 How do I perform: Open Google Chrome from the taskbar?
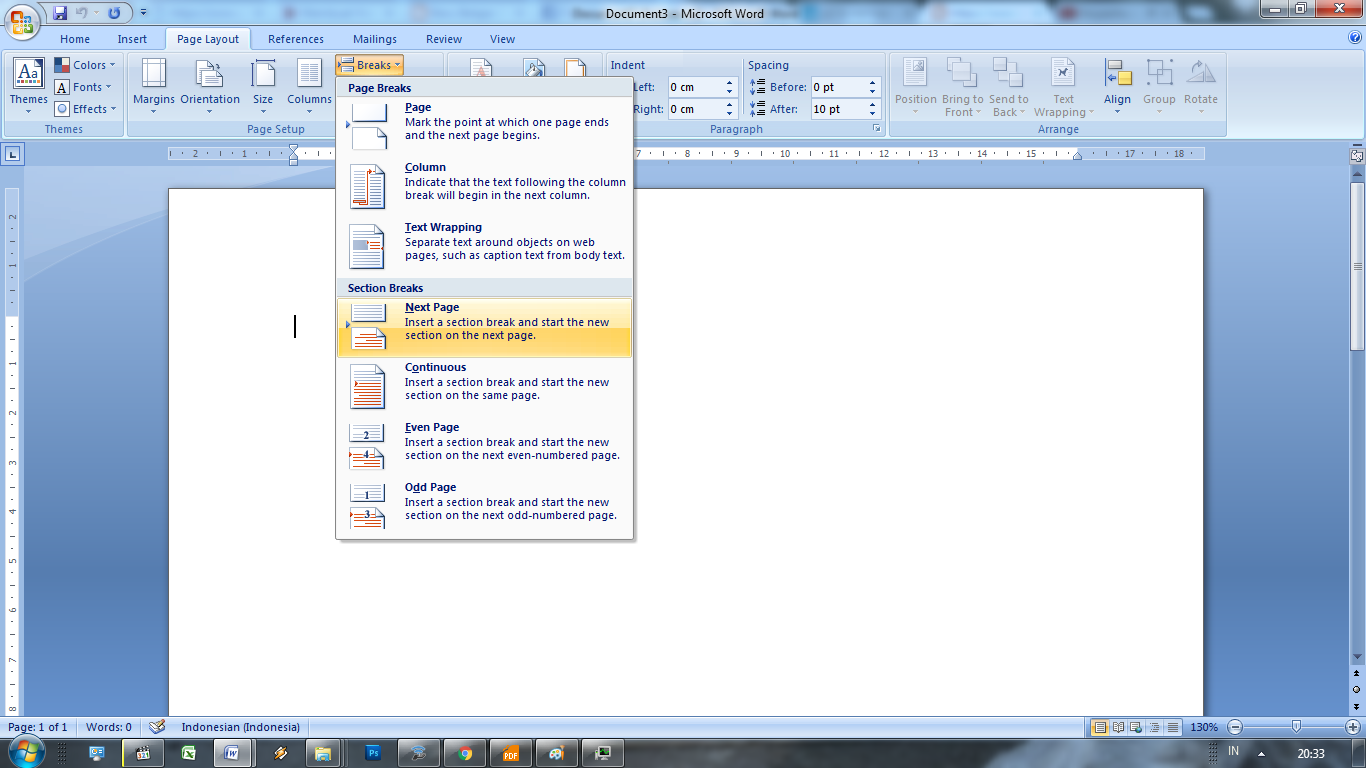coord(465,753)
